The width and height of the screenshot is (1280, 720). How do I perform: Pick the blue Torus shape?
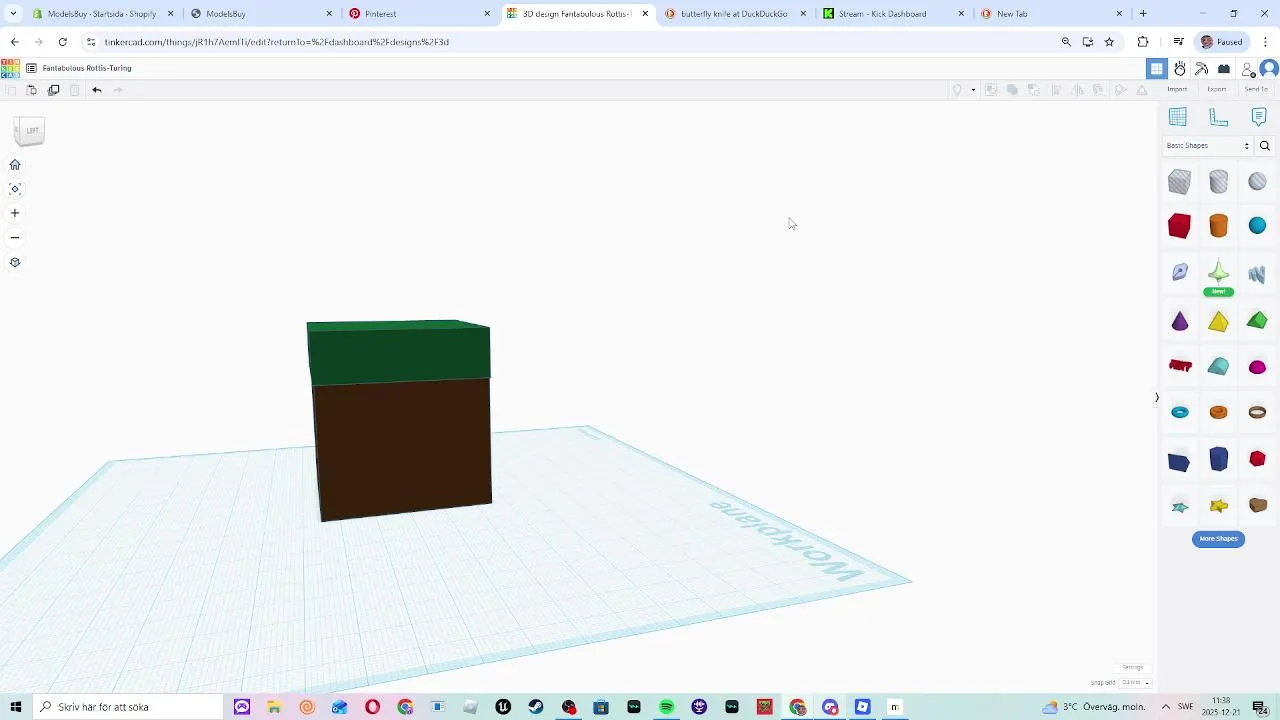coord(1180,412)
